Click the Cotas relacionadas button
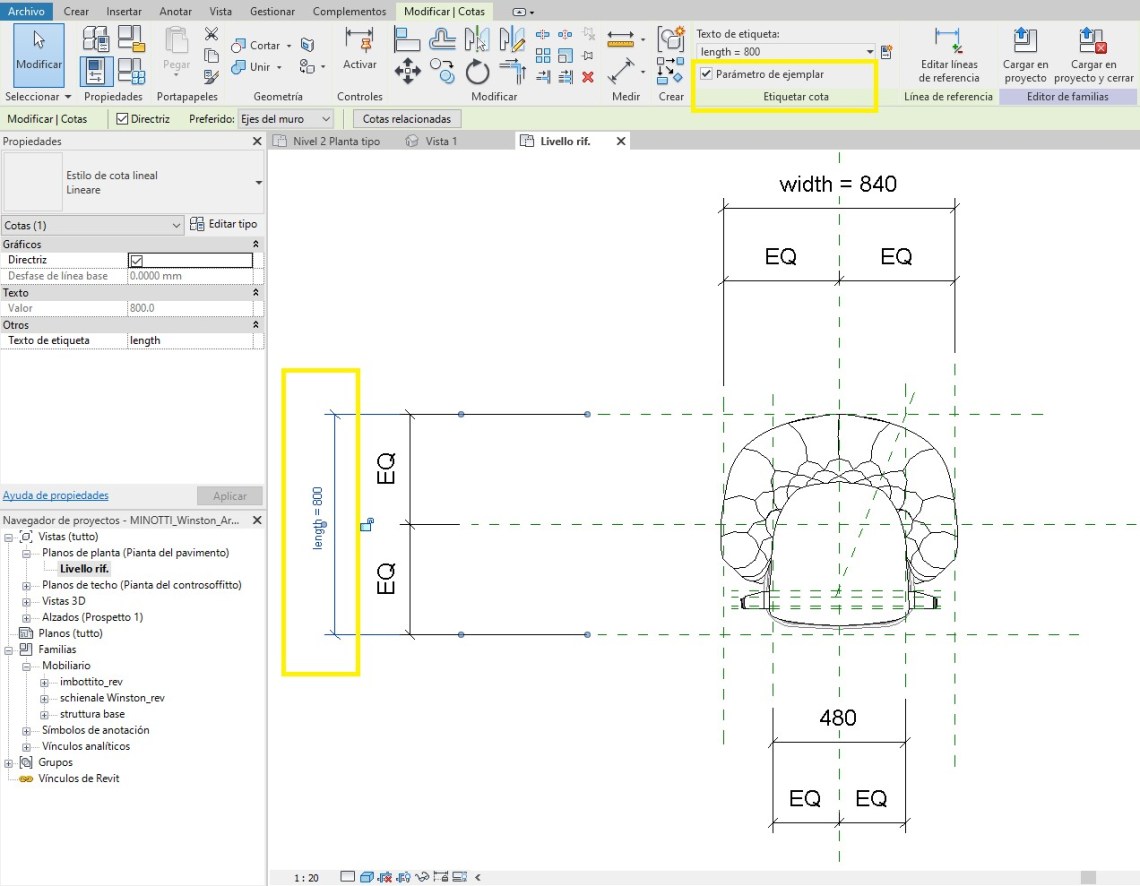The image size is (1140, 886). point(406,119)
